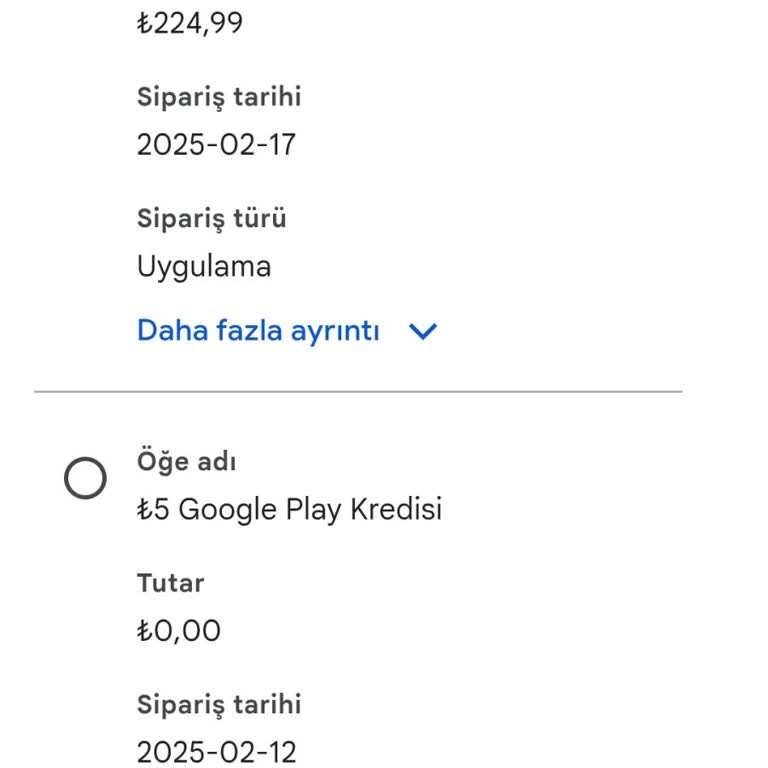Click the "Sipariş türü" label

click(x=211, y=218)
